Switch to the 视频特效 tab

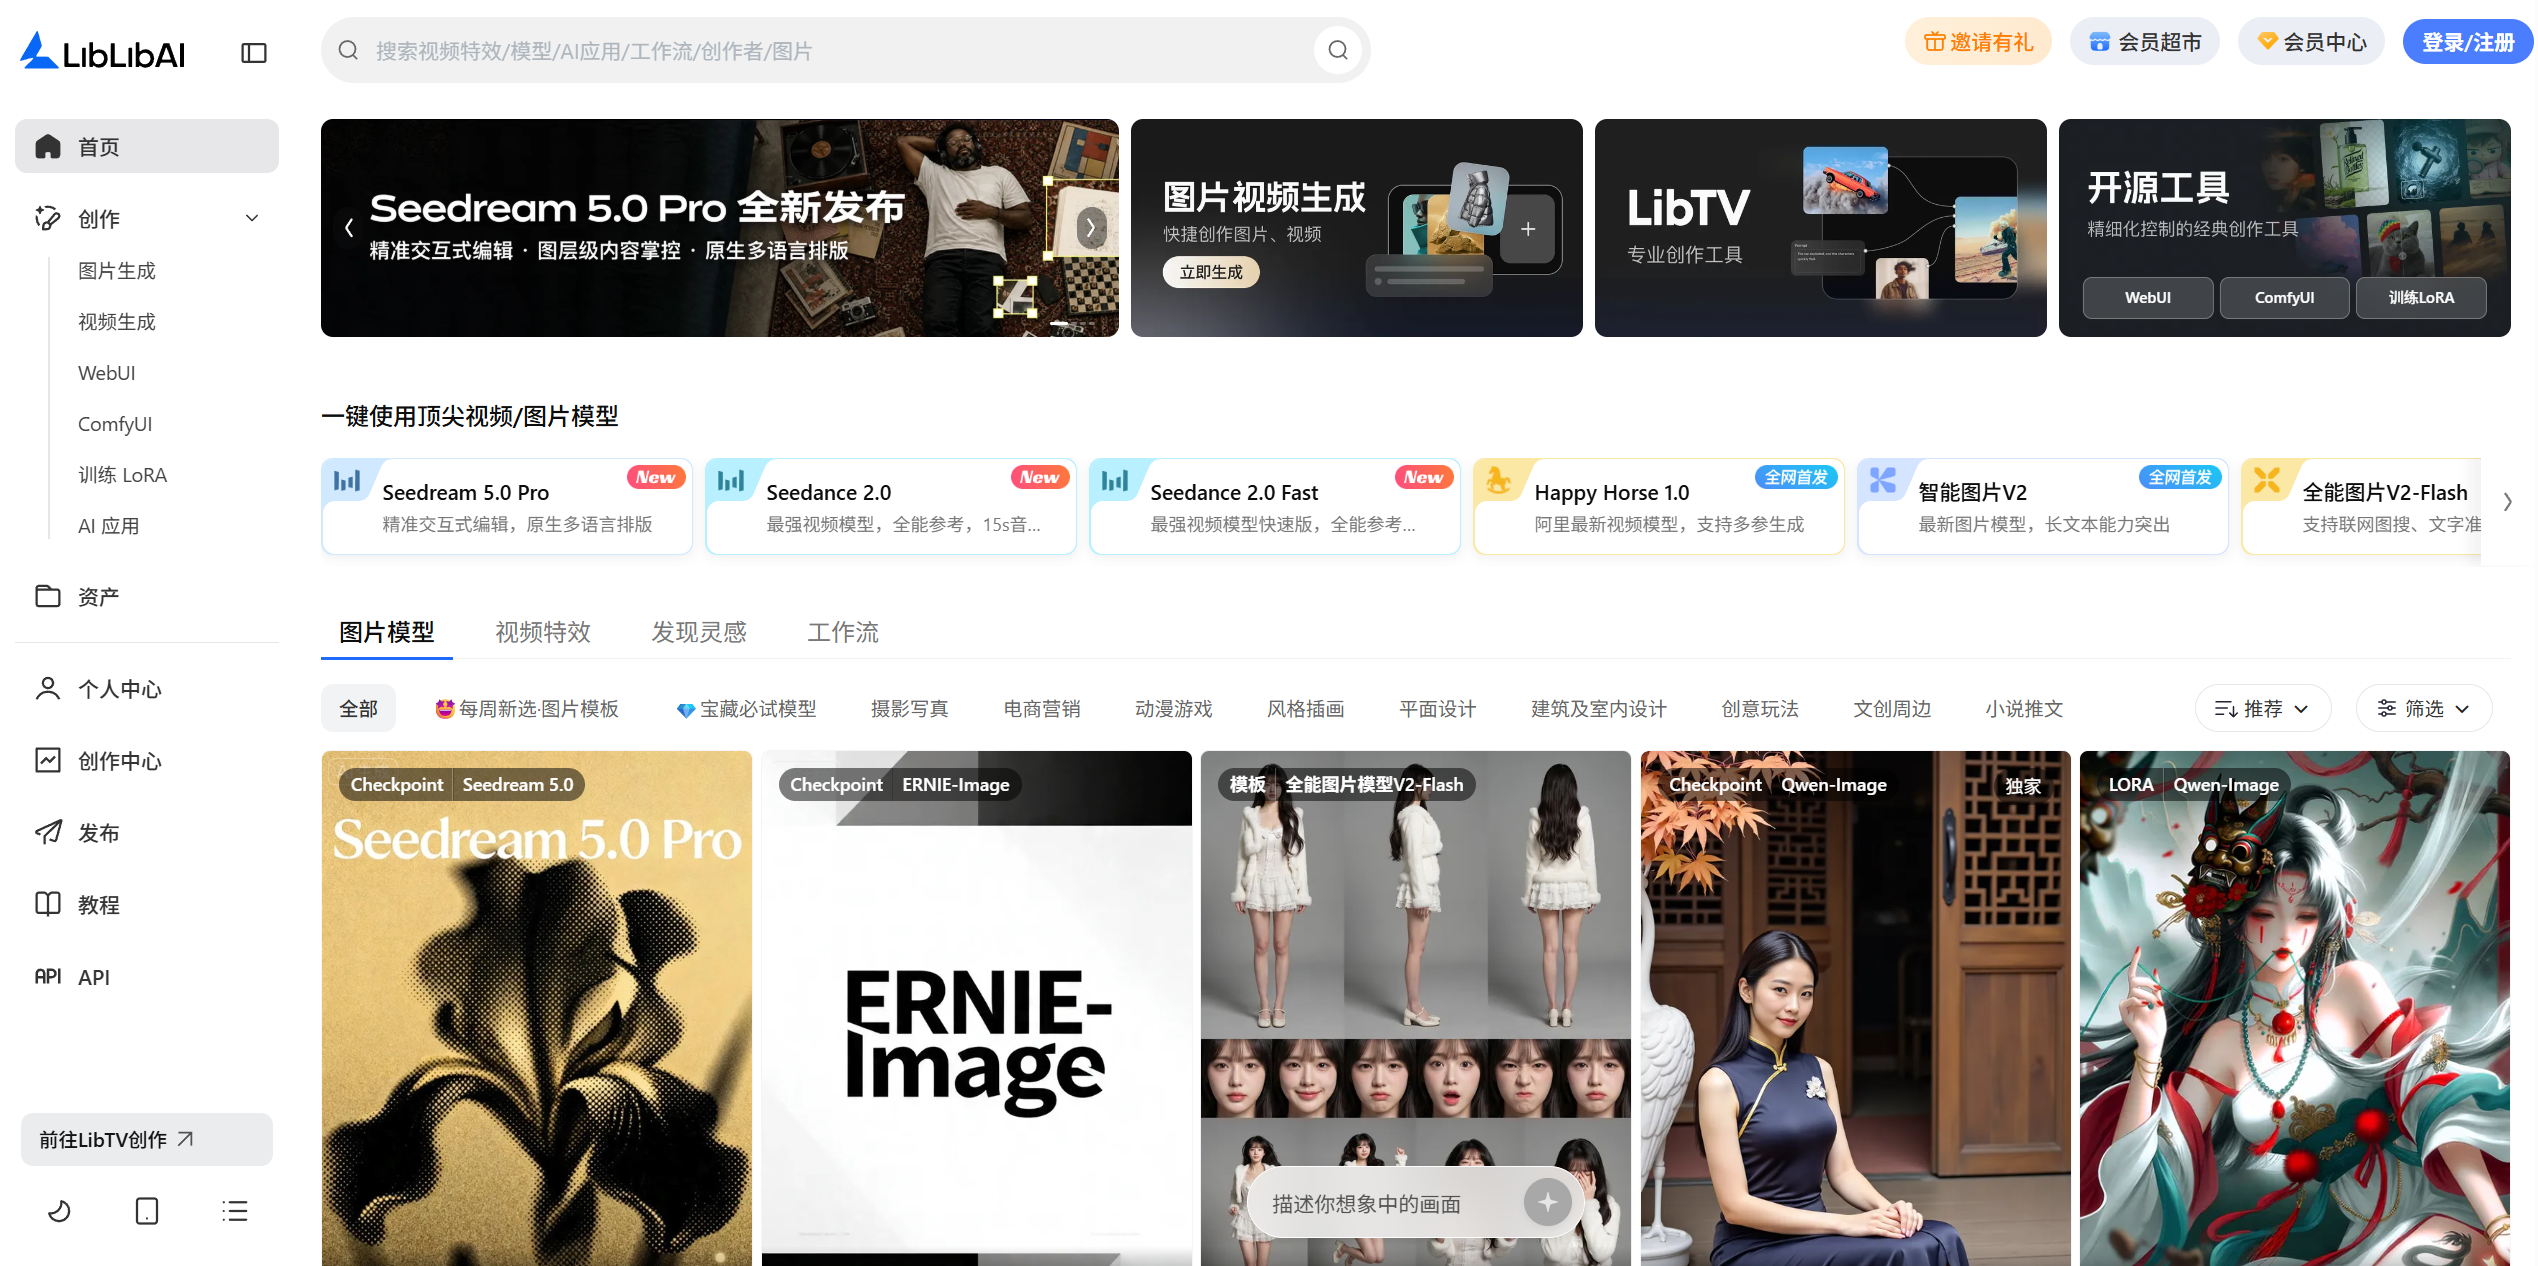(543, 632)
